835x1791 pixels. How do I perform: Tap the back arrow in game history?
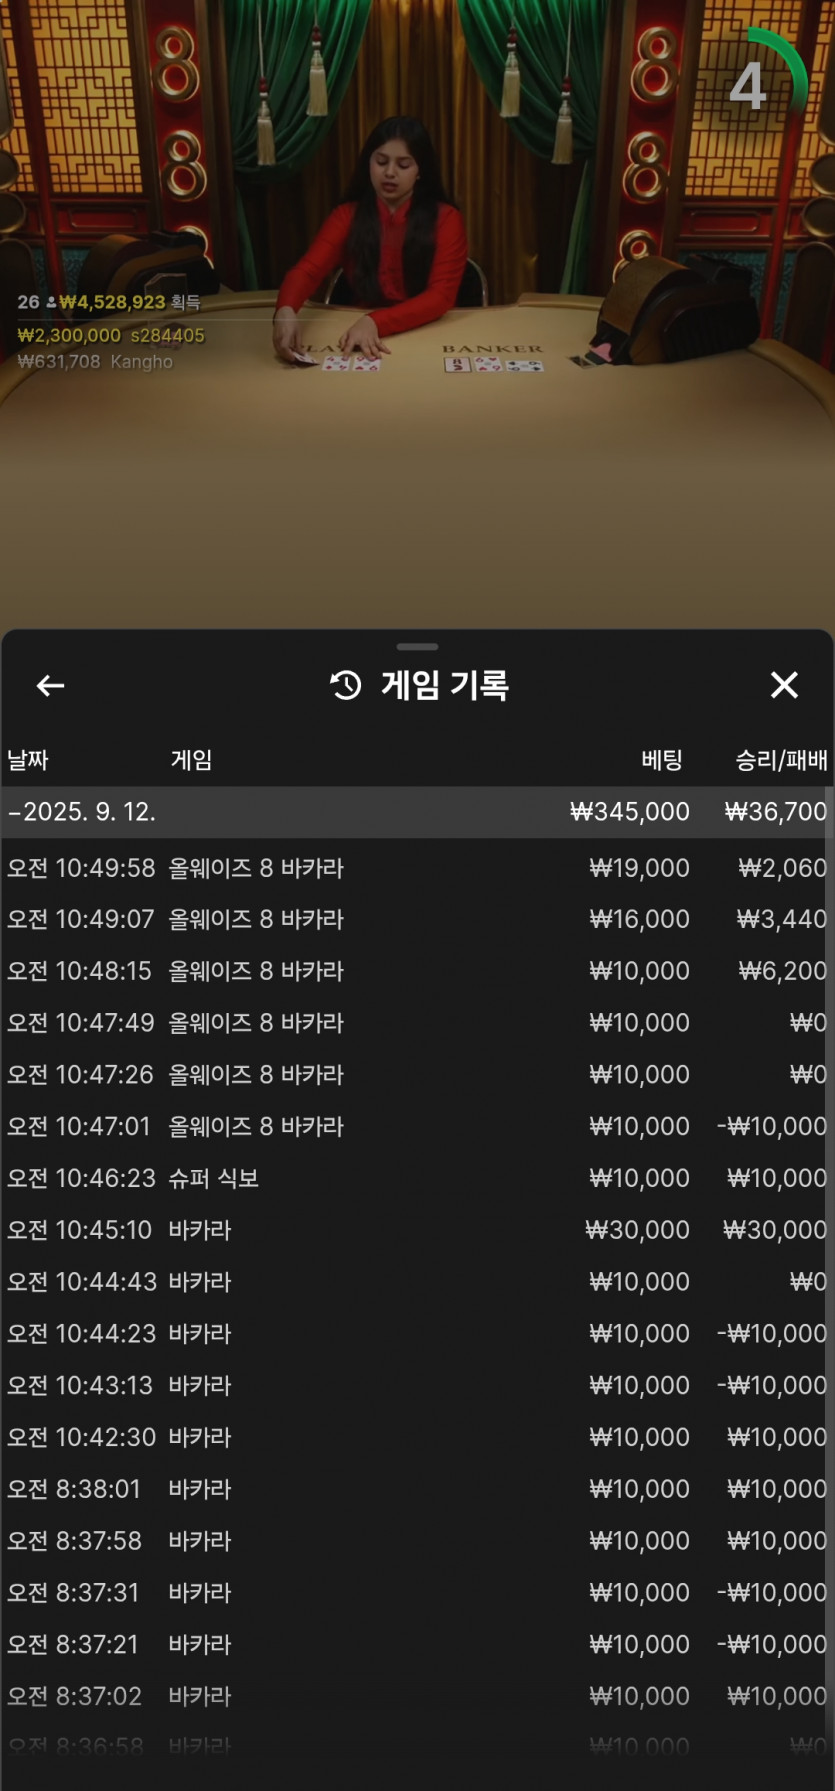(x=51, y=685)
